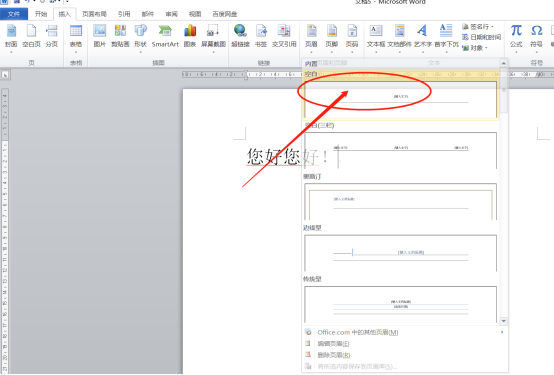Click the header gallery scroll down arrow
554x375 pixels.
pyautogui.click(x=503, y=321)
